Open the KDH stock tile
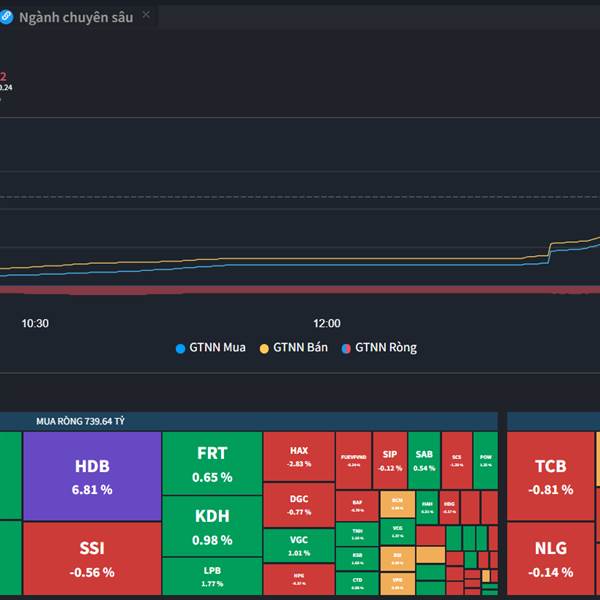The width and height of the screenshot is (600, 600). [212, 528]
